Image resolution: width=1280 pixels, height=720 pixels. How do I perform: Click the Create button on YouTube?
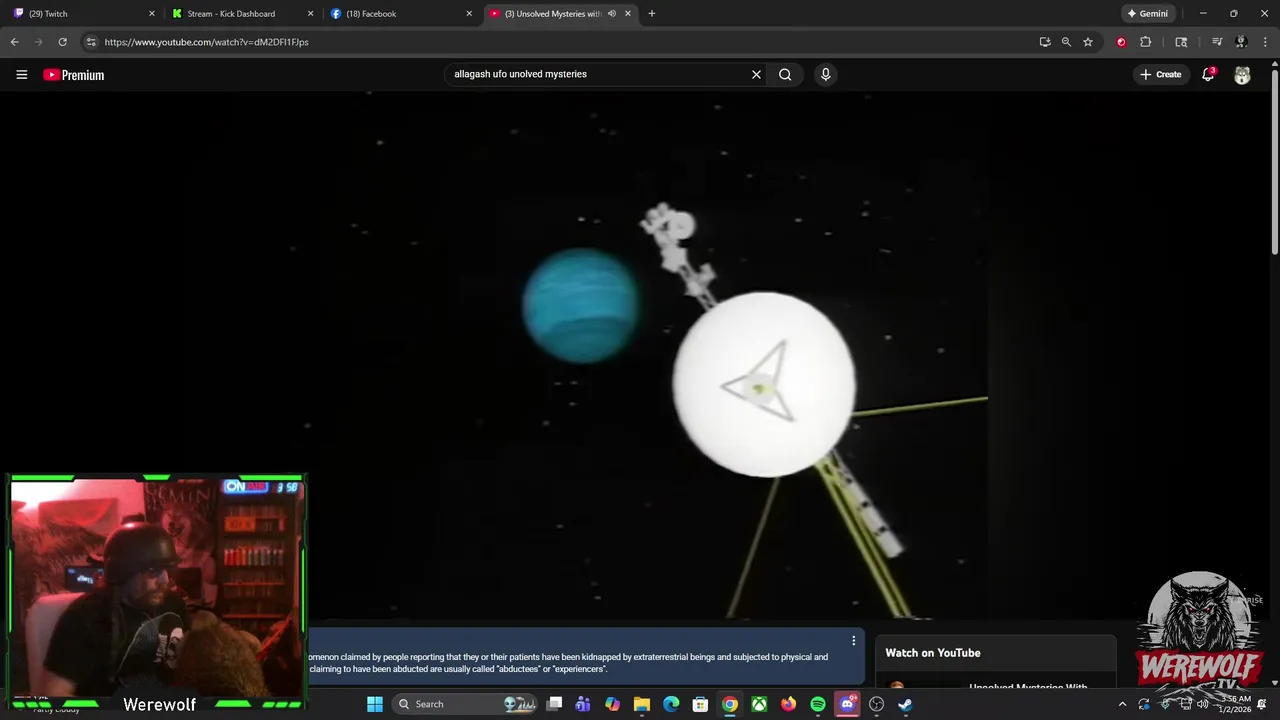(1161, 74)
